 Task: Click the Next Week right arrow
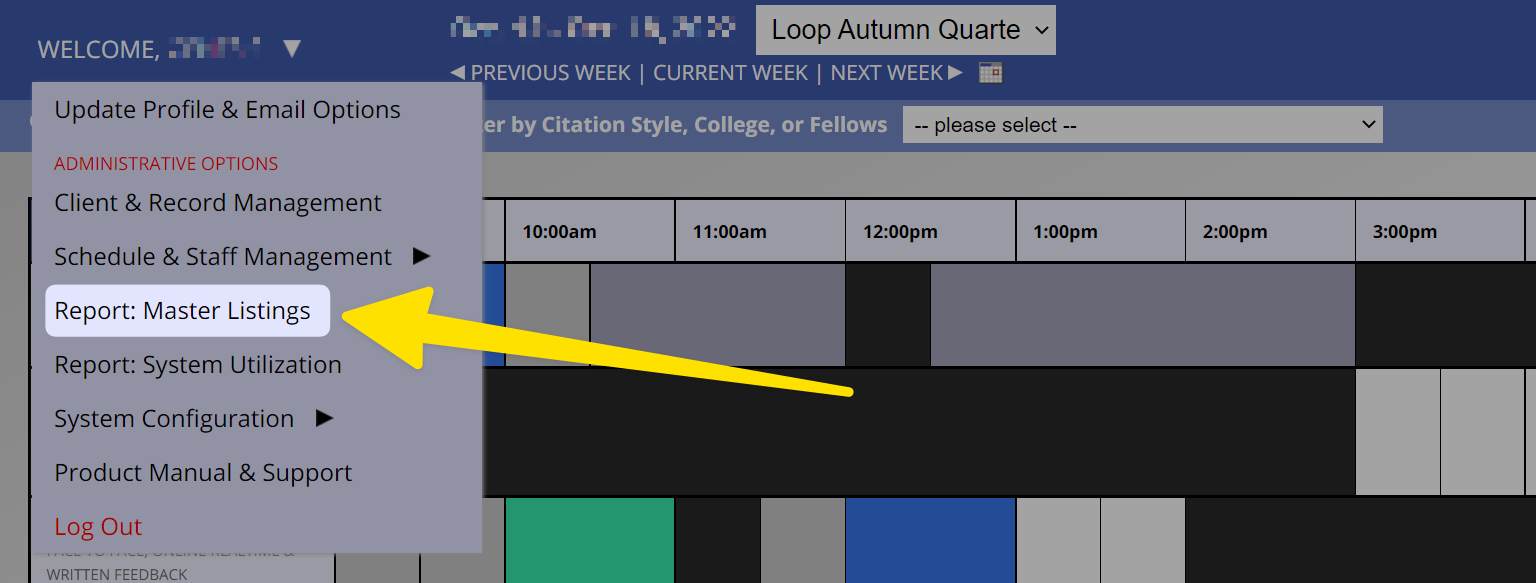click(x=955, y=73)
